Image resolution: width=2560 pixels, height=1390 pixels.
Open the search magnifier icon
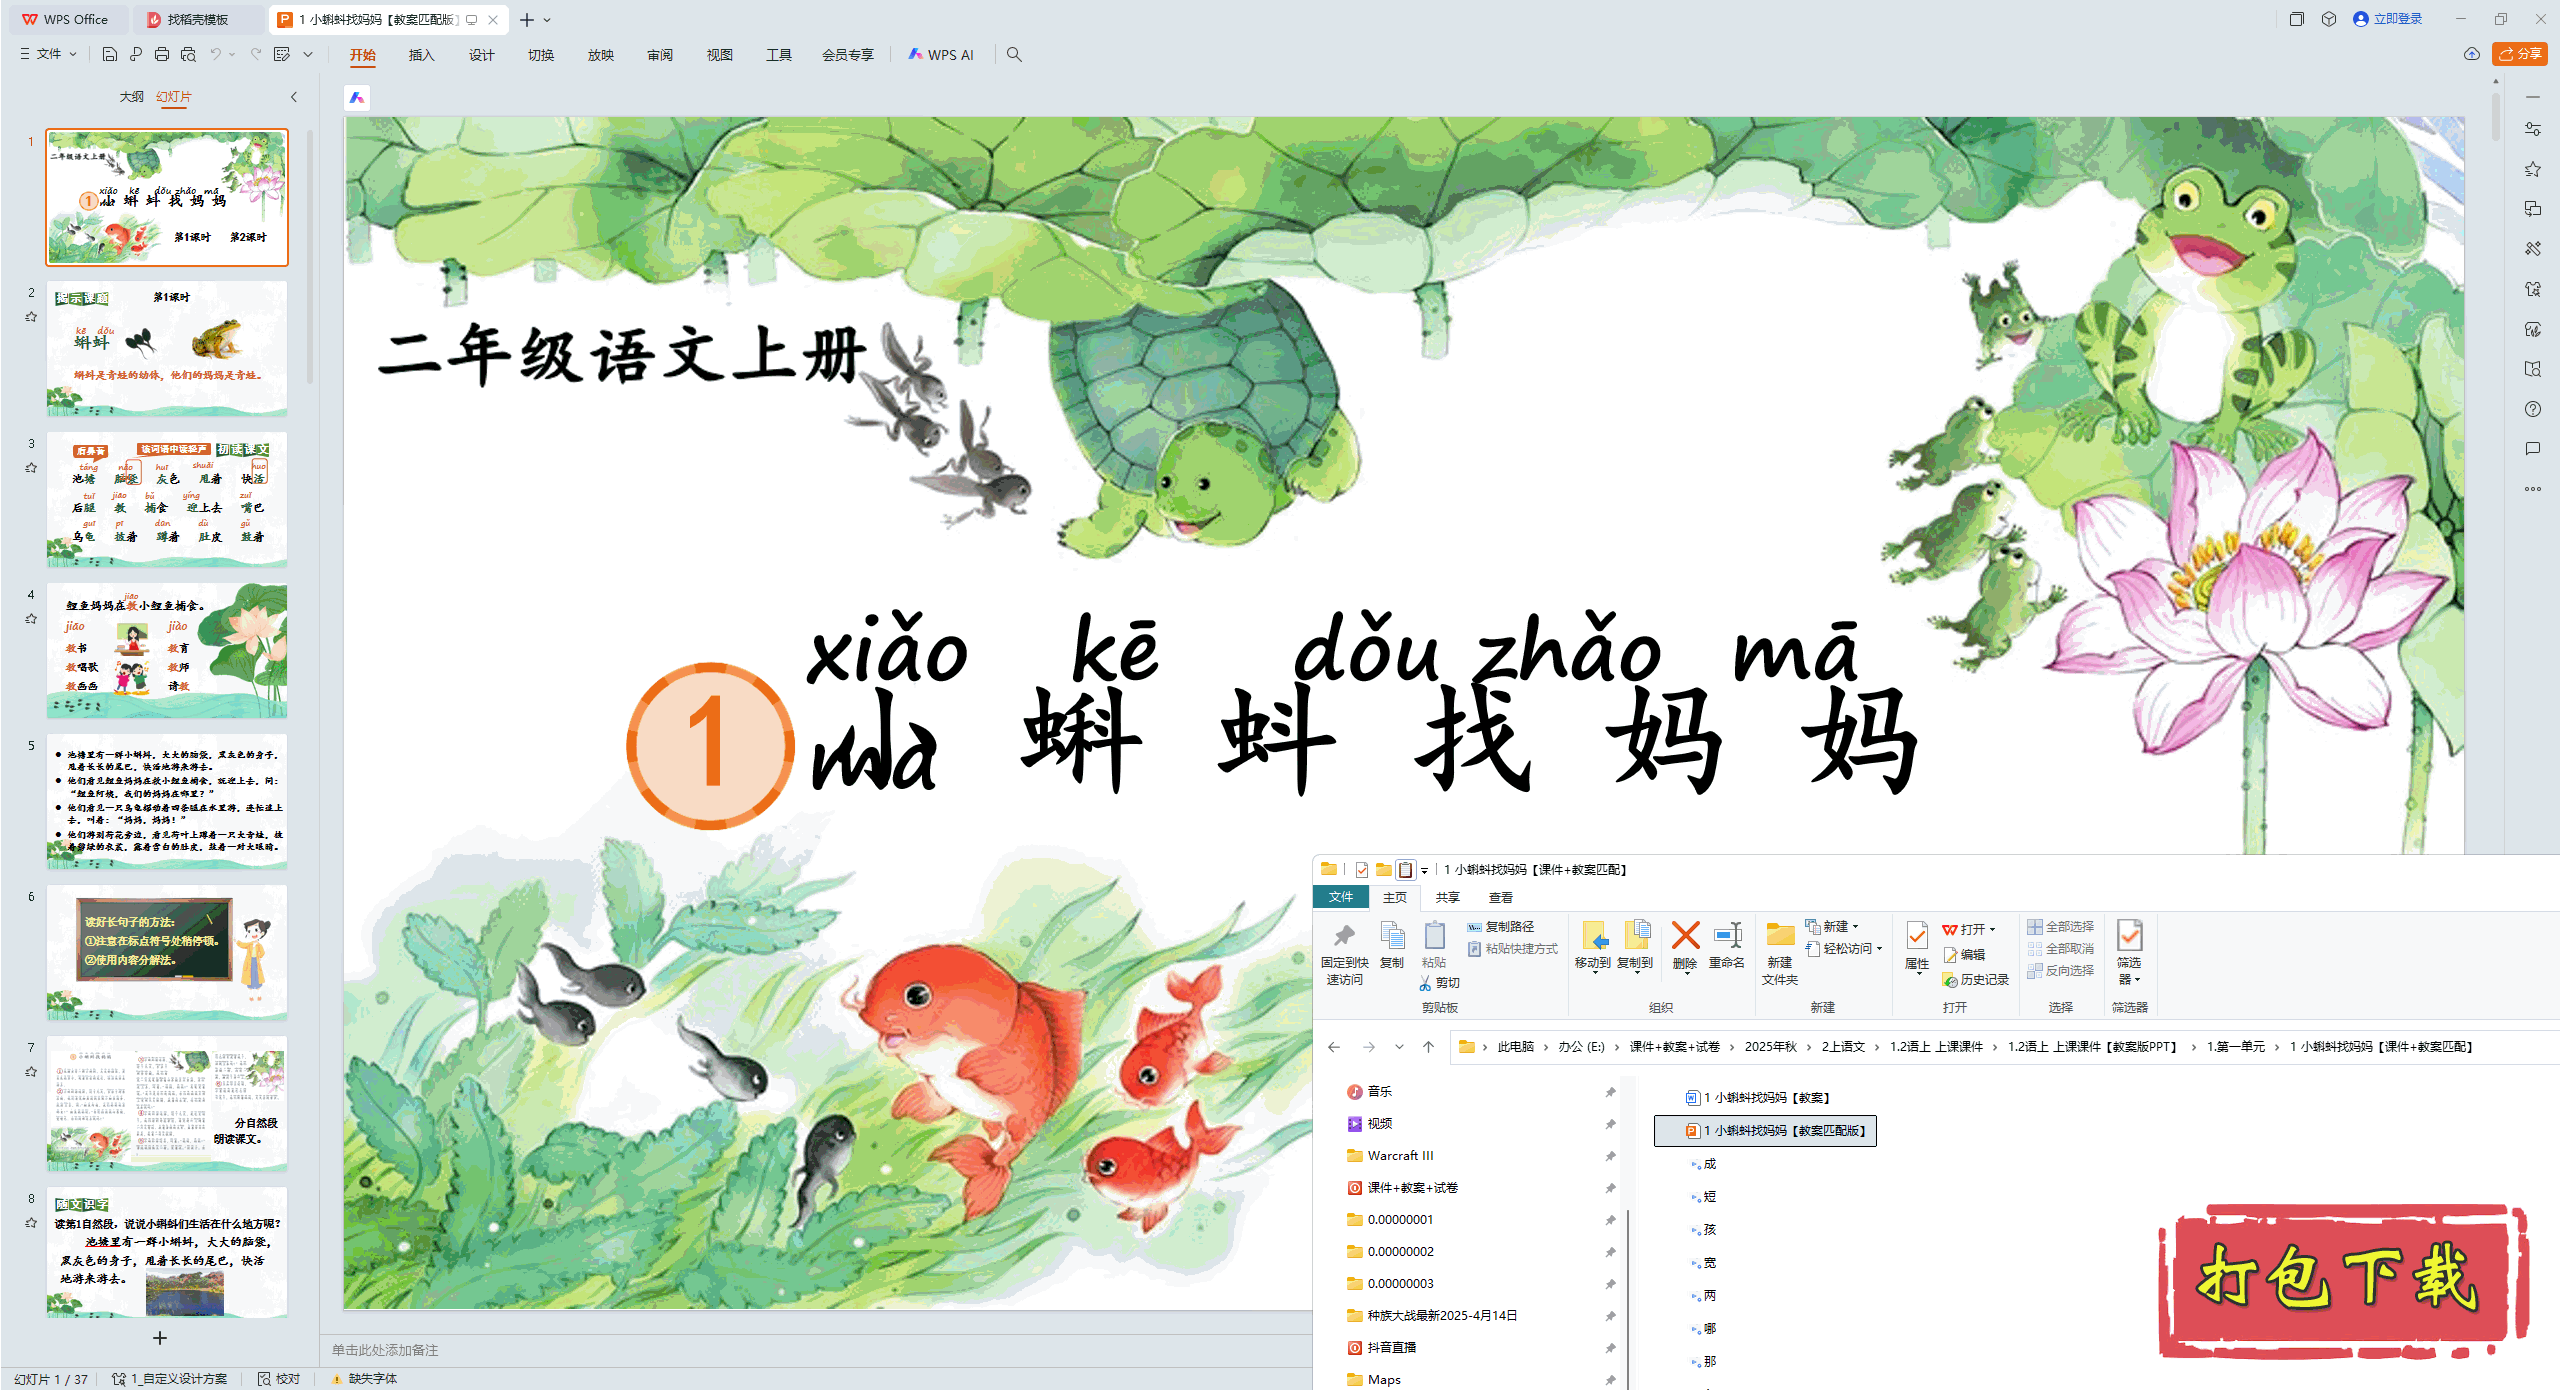coord(1014,54)
